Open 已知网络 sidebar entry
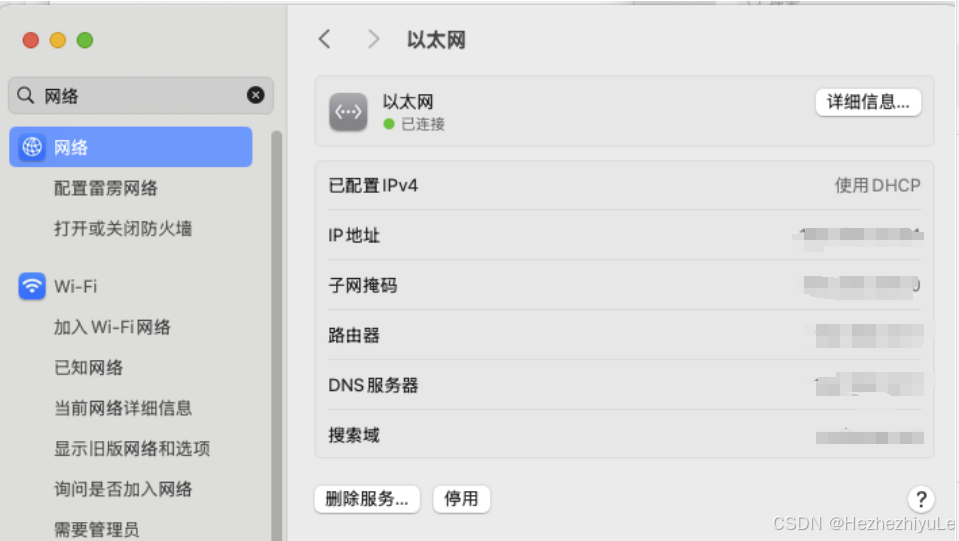This screenshot has width=959, height=541. [89, 367]
